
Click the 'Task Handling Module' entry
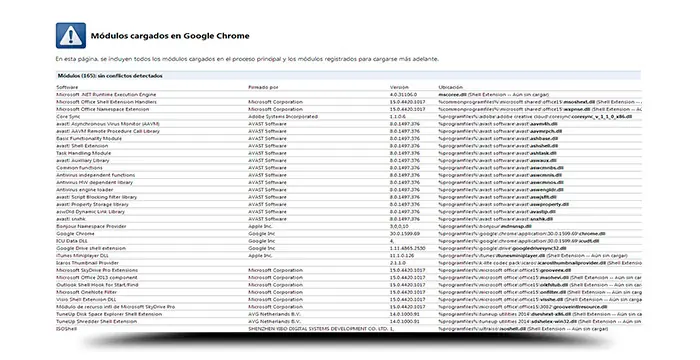(x=83, y=153)
